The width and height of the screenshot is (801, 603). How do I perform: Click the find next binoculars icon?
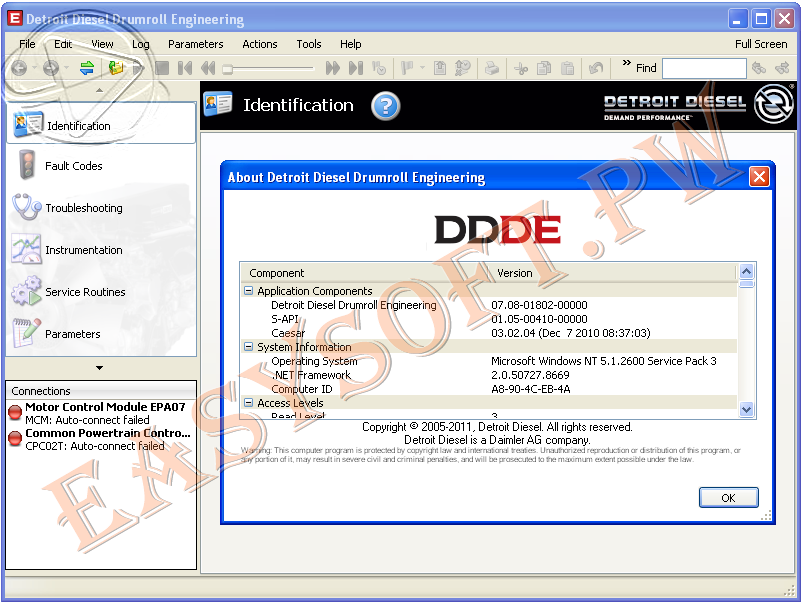[782, 68]
